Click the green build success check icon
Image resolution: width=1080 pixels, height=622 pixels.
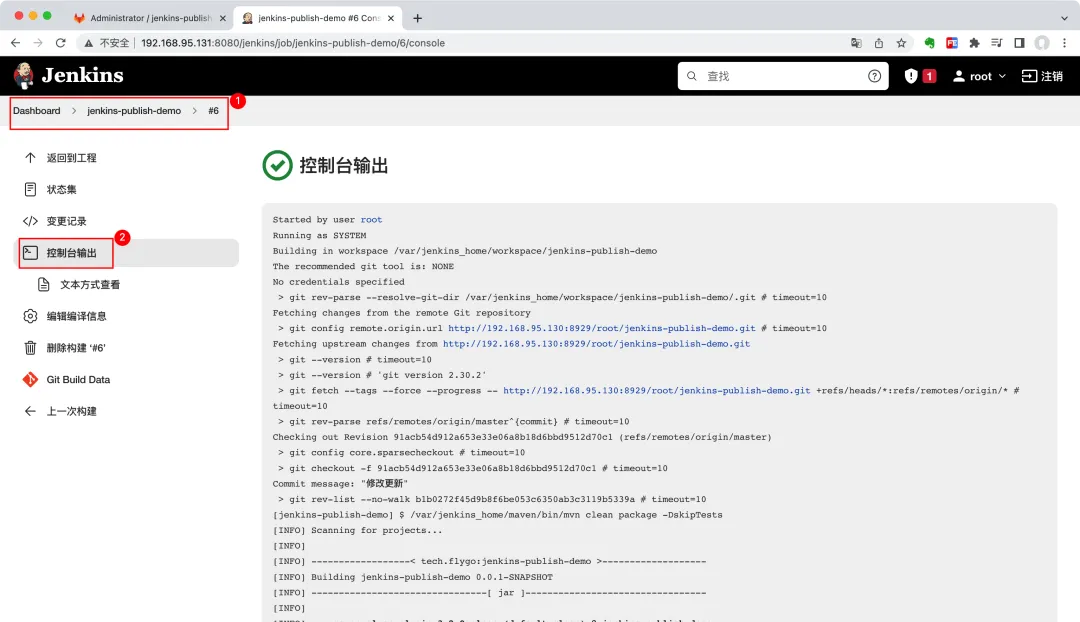278,165
